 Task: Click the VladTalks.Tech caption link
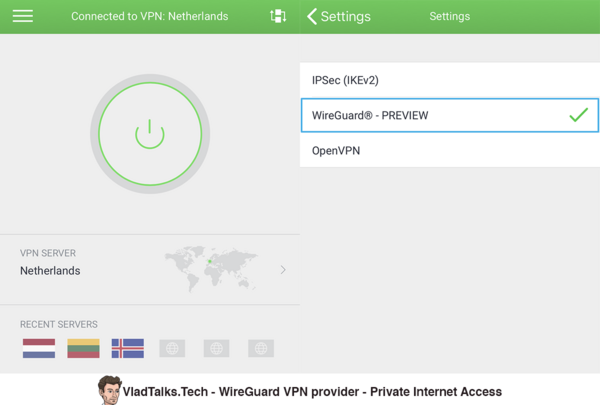pyautogui.click(x=312, y=392)
